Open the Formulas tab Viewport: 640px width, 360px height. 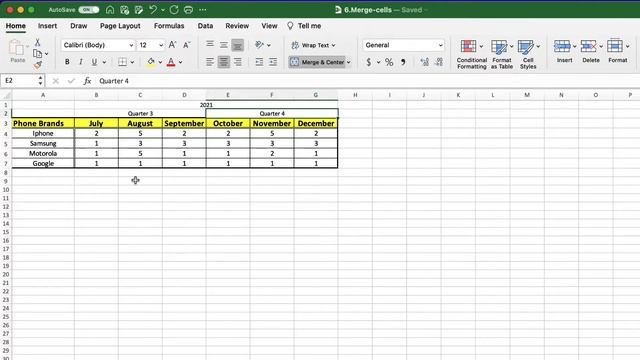(169, 26)
